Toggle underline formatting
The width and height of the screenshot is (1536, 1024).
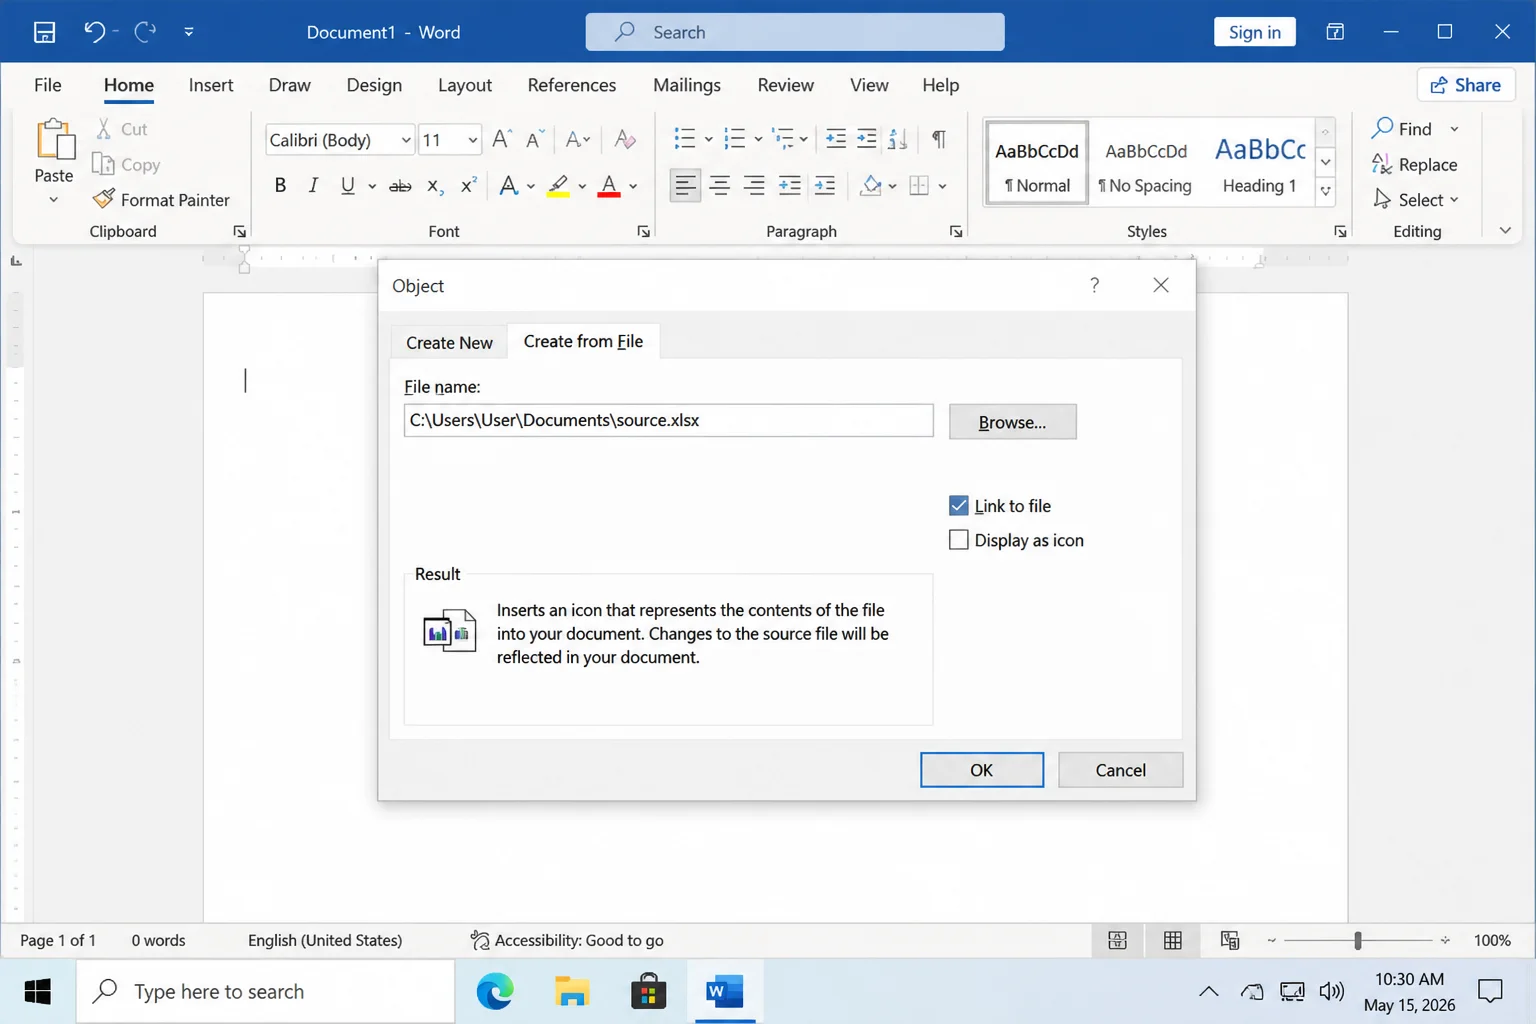tap(347, 185)
